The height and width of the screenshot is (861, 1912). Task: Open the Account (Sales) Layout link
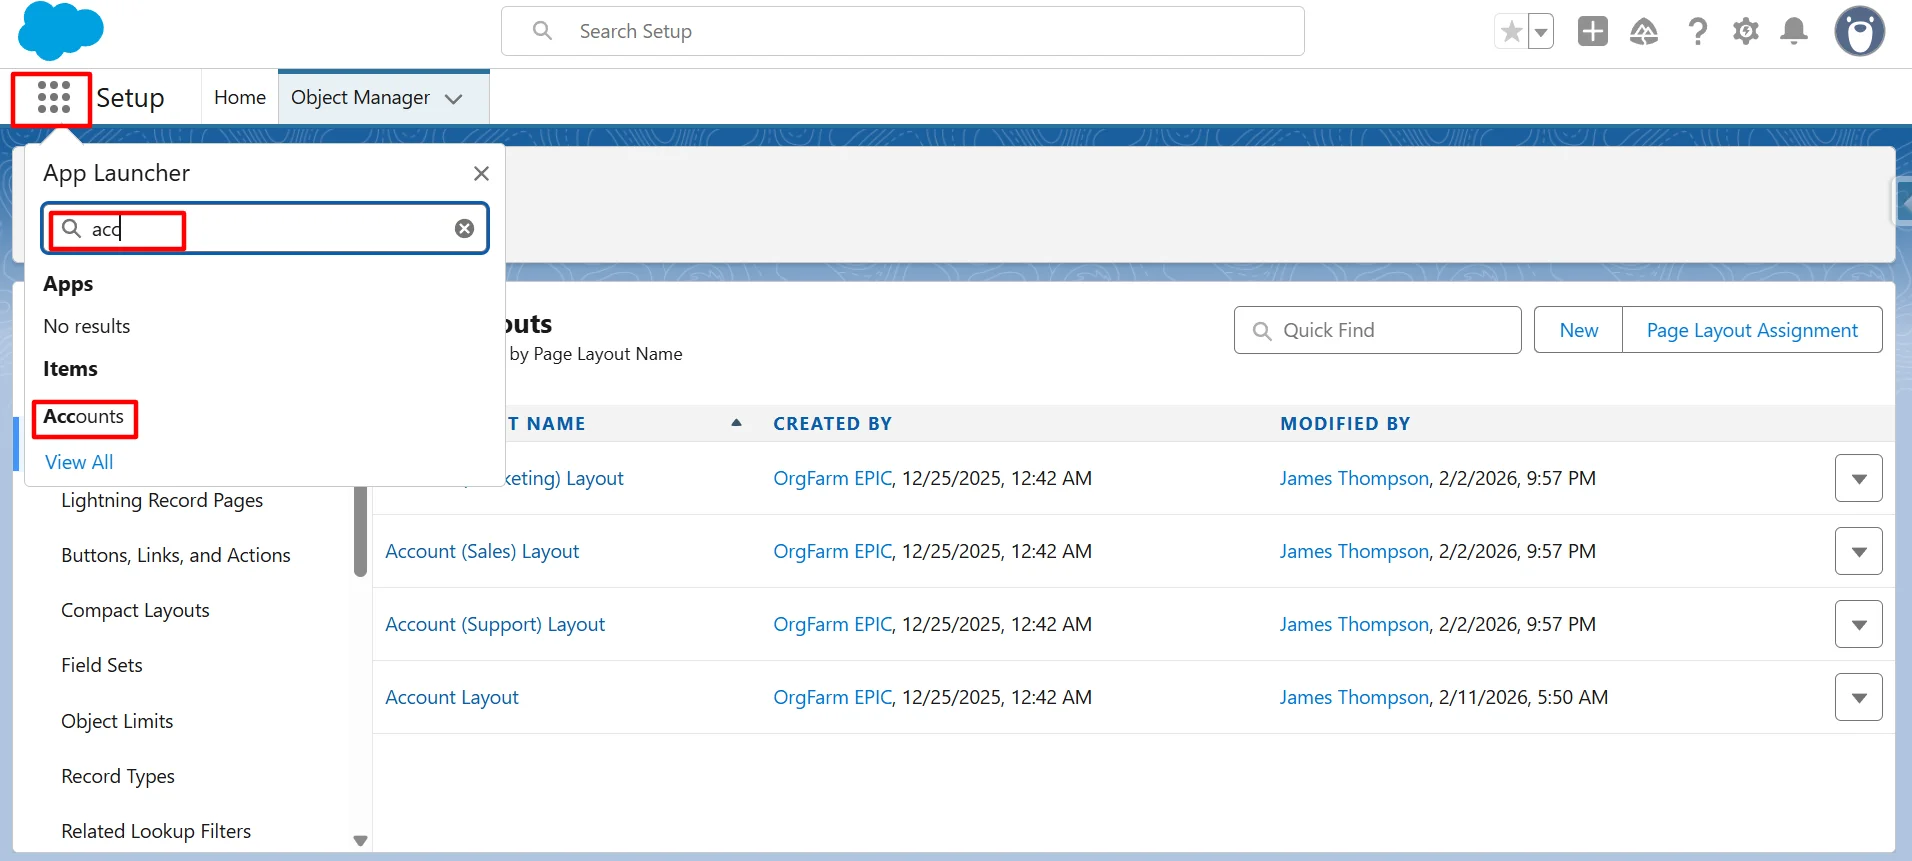pos(482,551)
